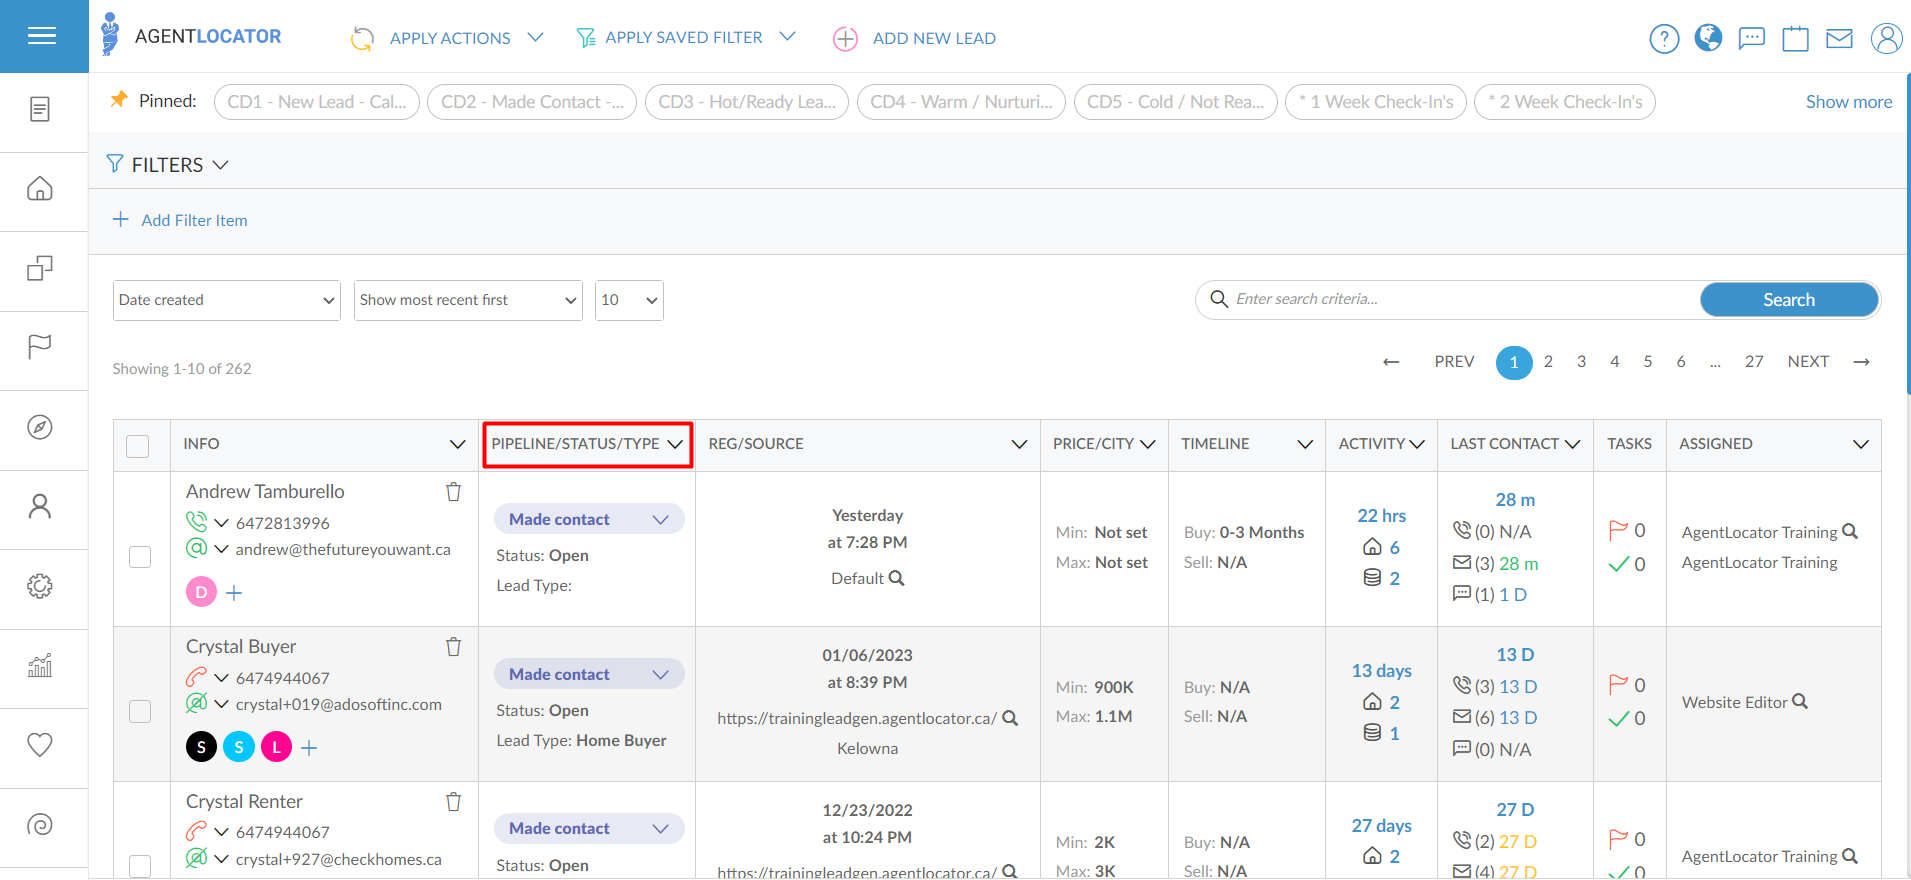The image size is (1911, 880).
Task: Delete Andrew Tamburello lead via trash icon
Action: point(453,492)
